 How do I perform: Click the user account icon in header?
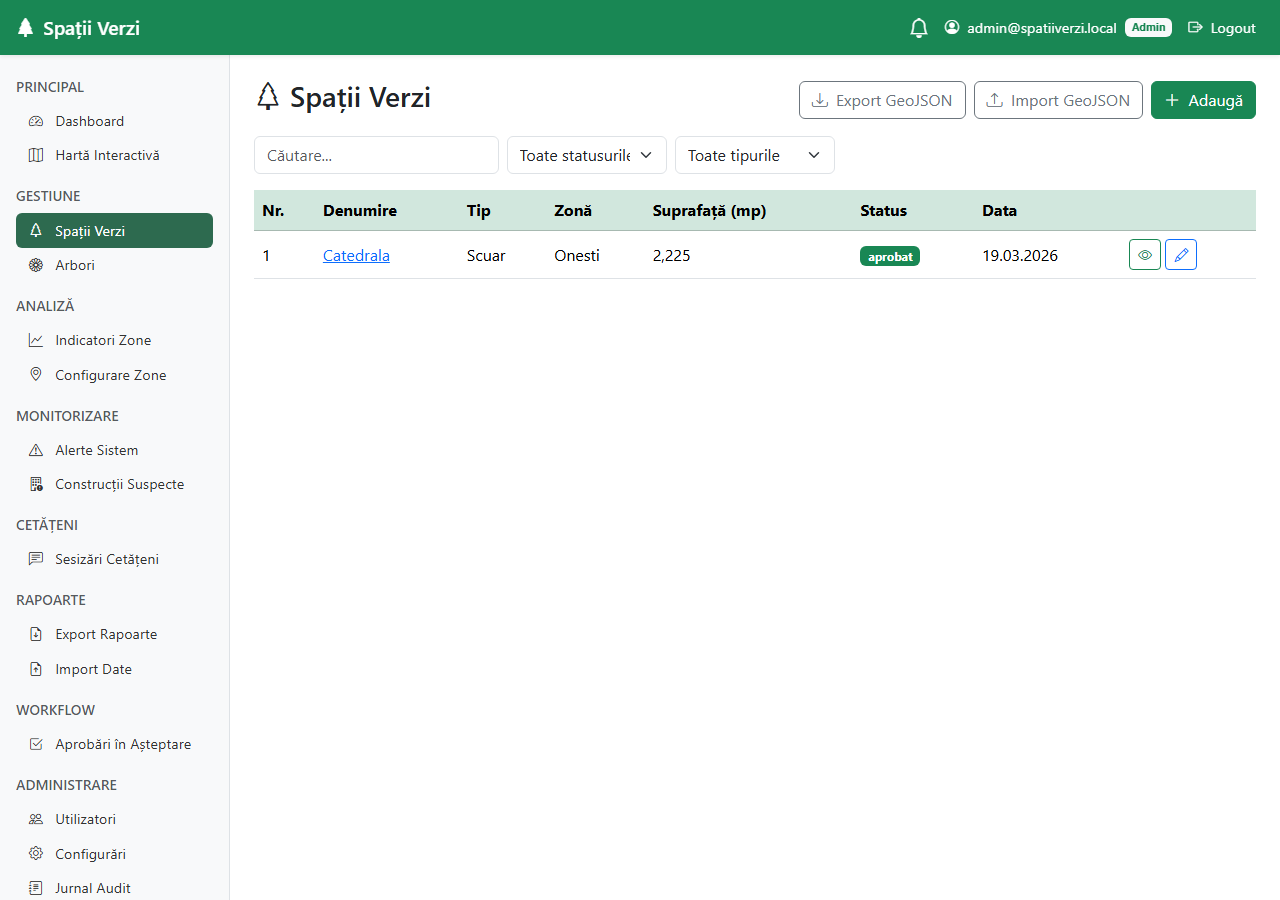952,28
